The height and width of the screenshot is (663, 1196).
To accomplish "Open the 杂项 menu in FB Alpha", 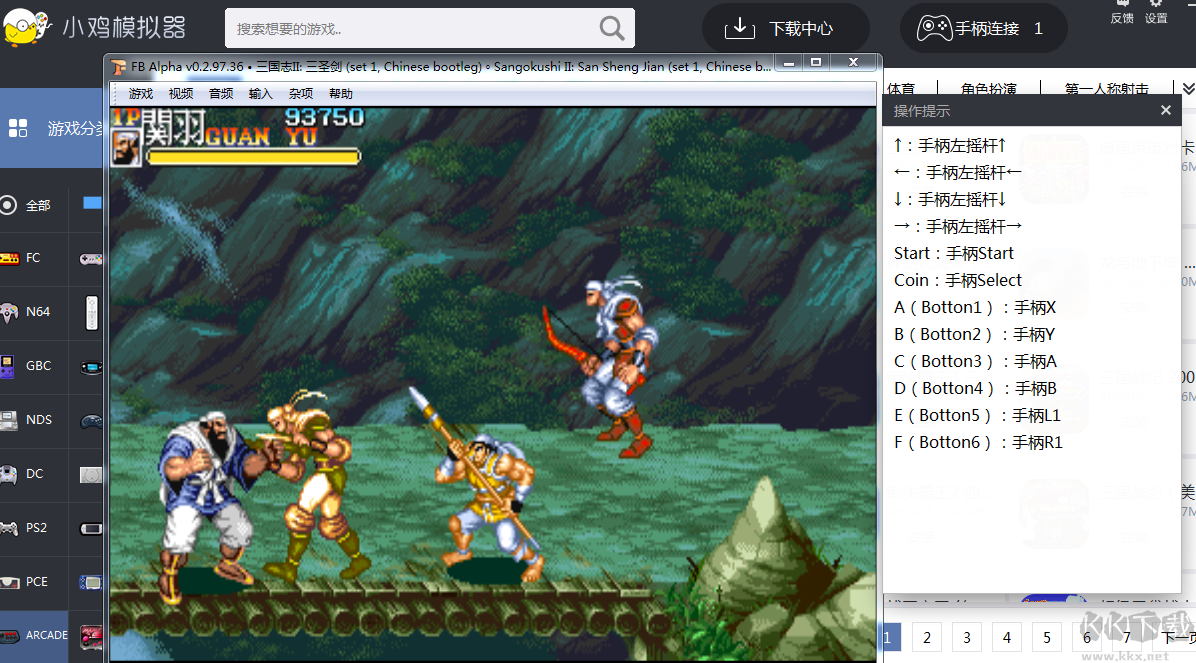I will (x=301, y=94).
